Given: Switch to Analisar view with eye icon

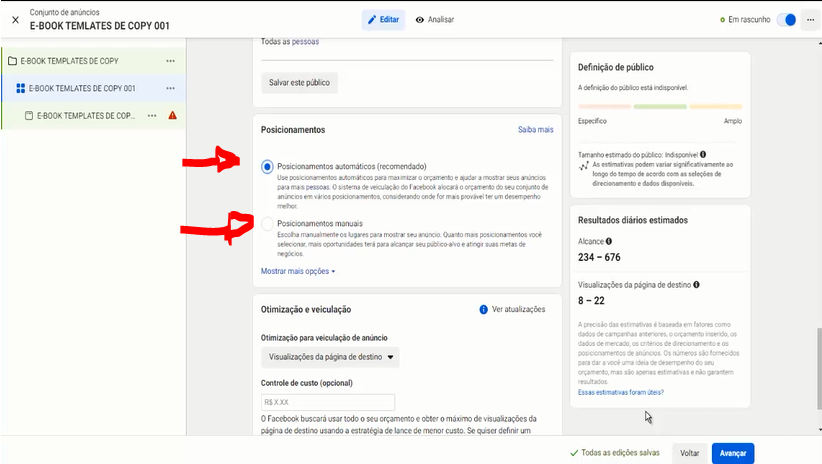Looking at the screenshot, I should [435, 20].
